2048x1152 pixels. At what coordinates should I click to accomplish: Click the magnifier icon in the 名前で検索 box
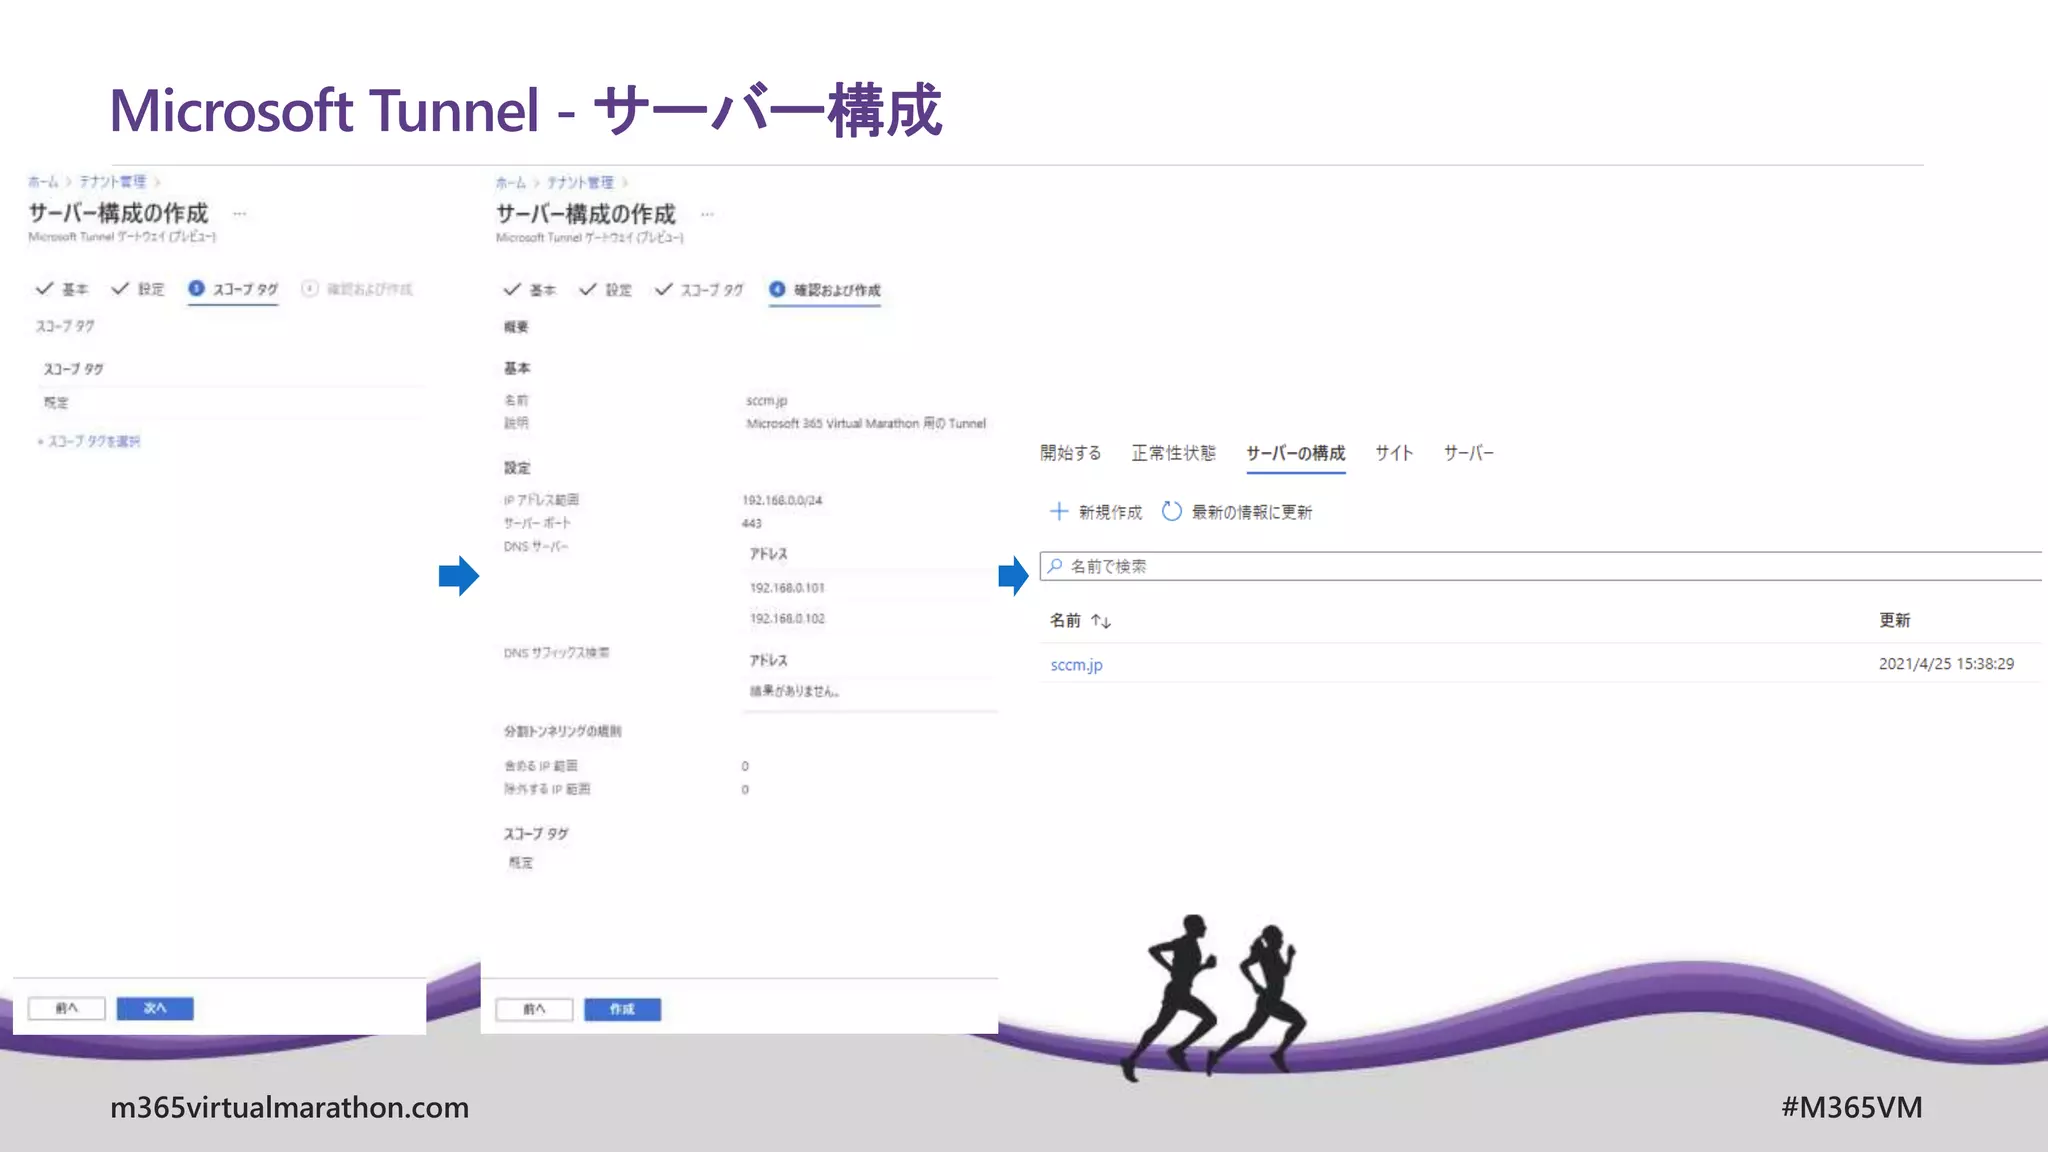1054,566
